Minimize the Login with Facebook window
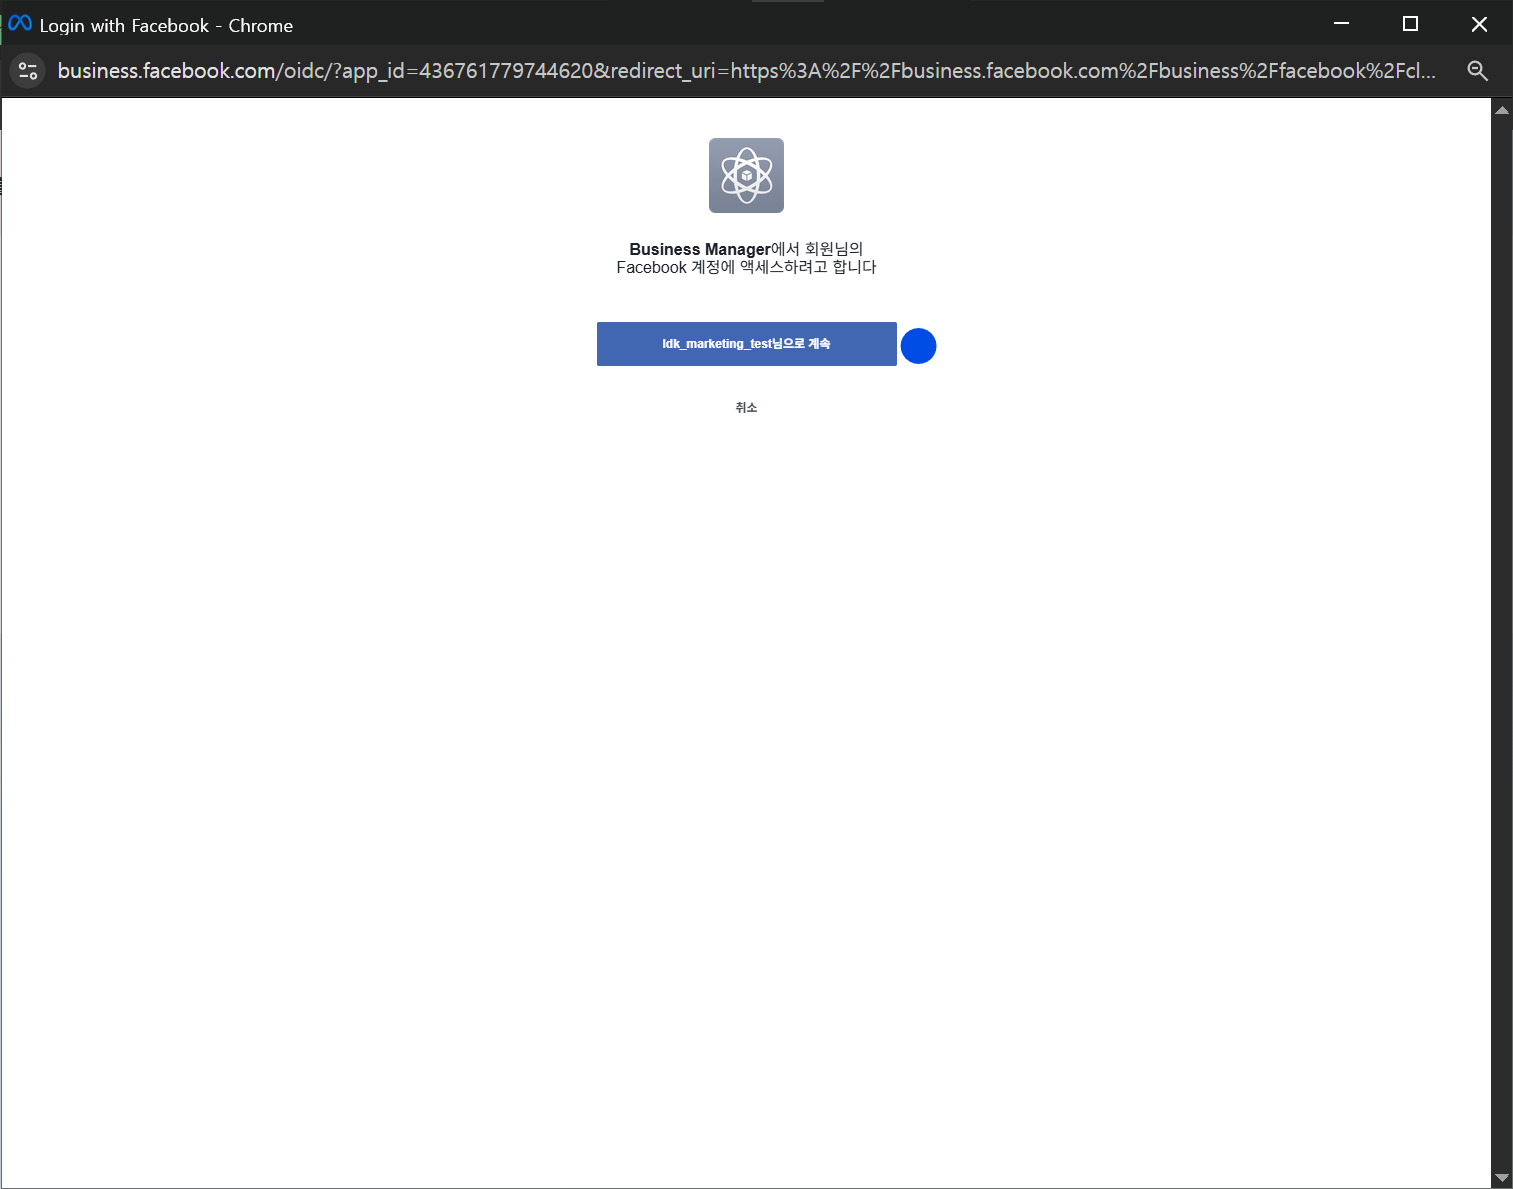The width and height of the screenshot is (1513, 1189). coord(1341,23)
